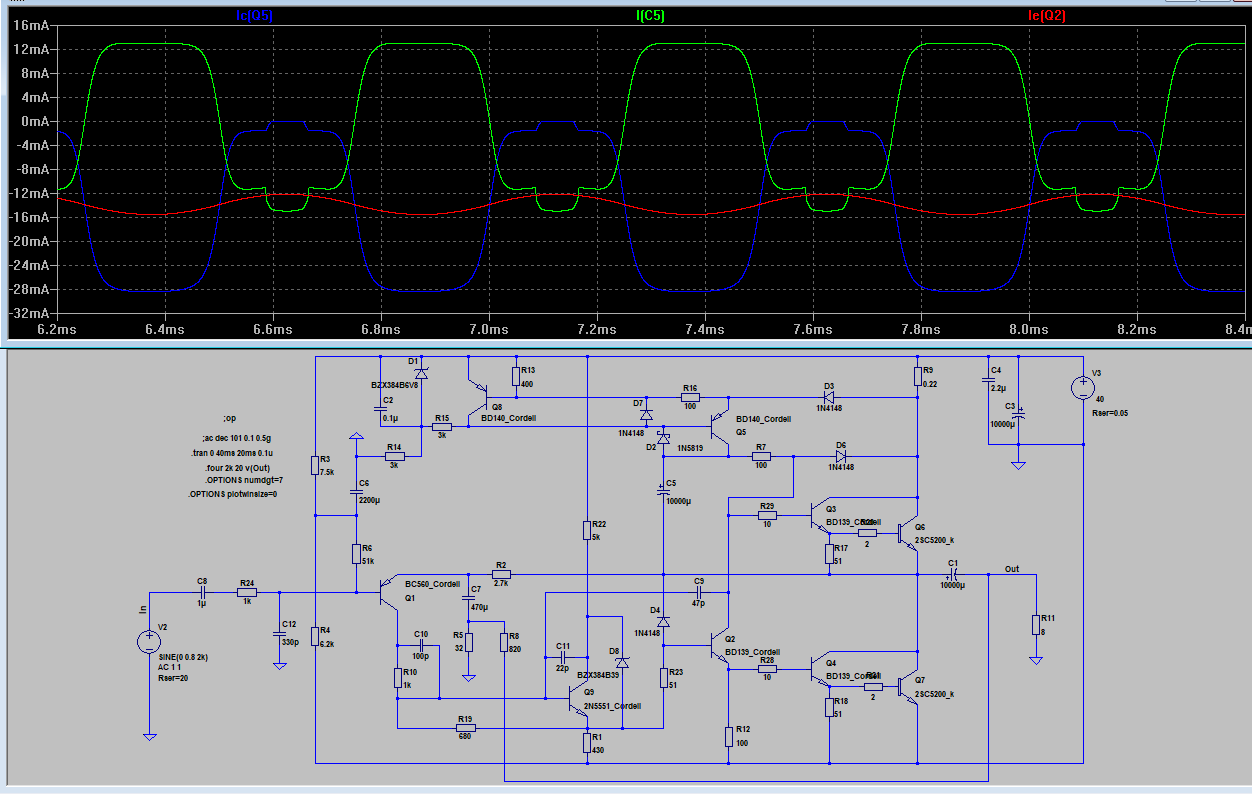This screenshot has width=1252, height=794.
Task: Select output capacitor C1 symbol
Action: click(x=954, y=574)
